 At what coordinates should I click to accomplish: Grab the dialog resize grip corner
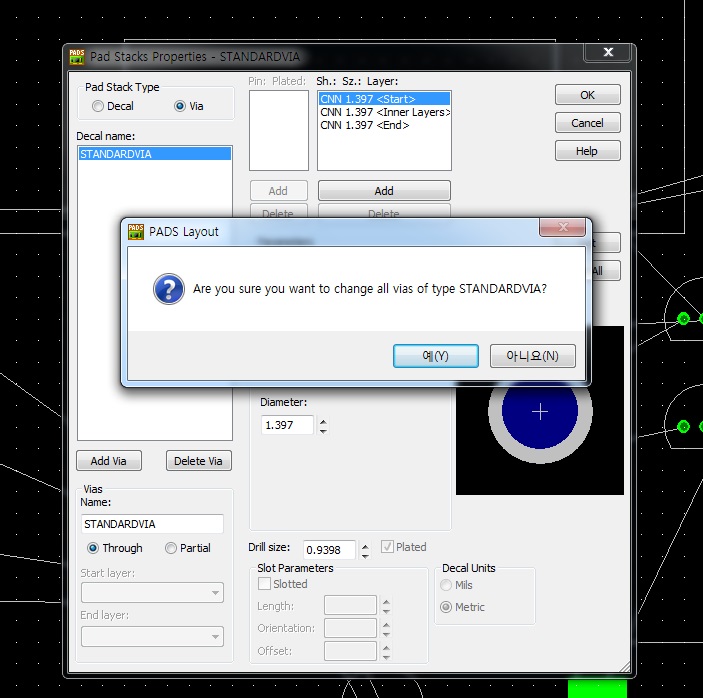625,667
